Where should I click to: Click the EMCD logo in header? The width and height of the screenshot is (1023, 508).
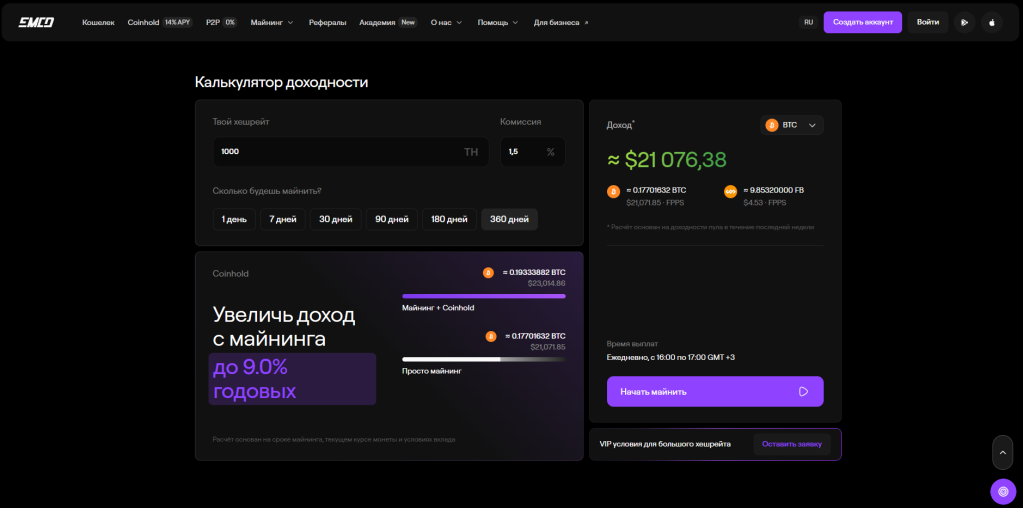[36, 22]
